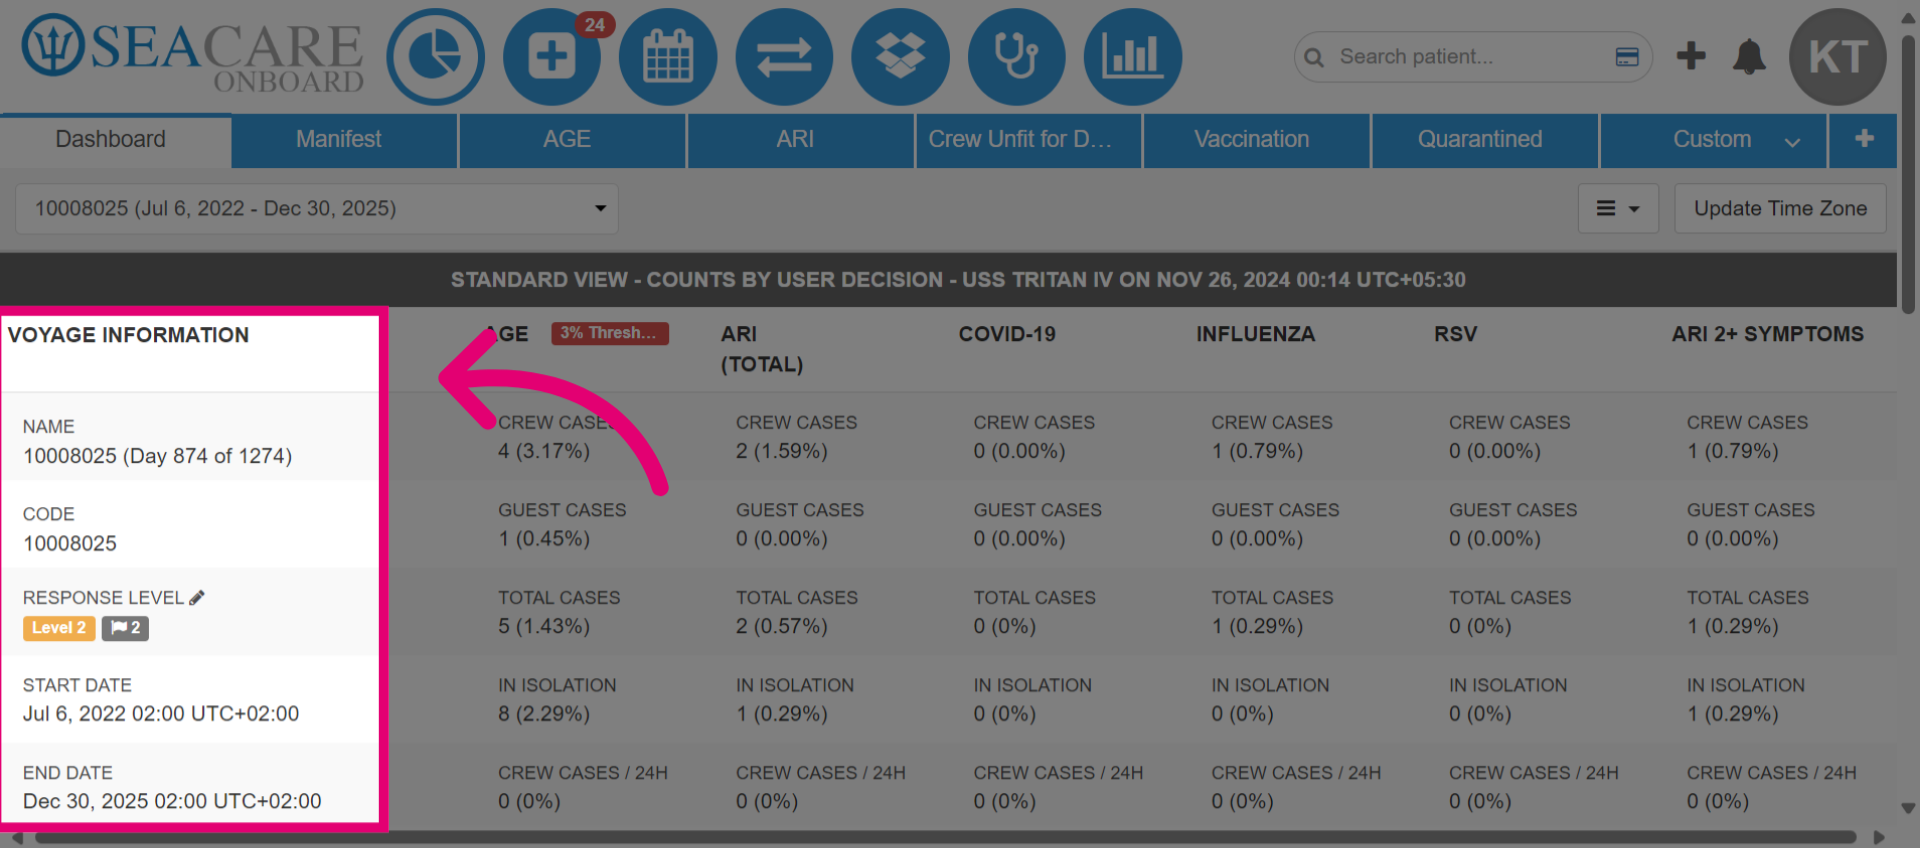
Task: Click the transfer arrows icon
Action: [784, 57]
